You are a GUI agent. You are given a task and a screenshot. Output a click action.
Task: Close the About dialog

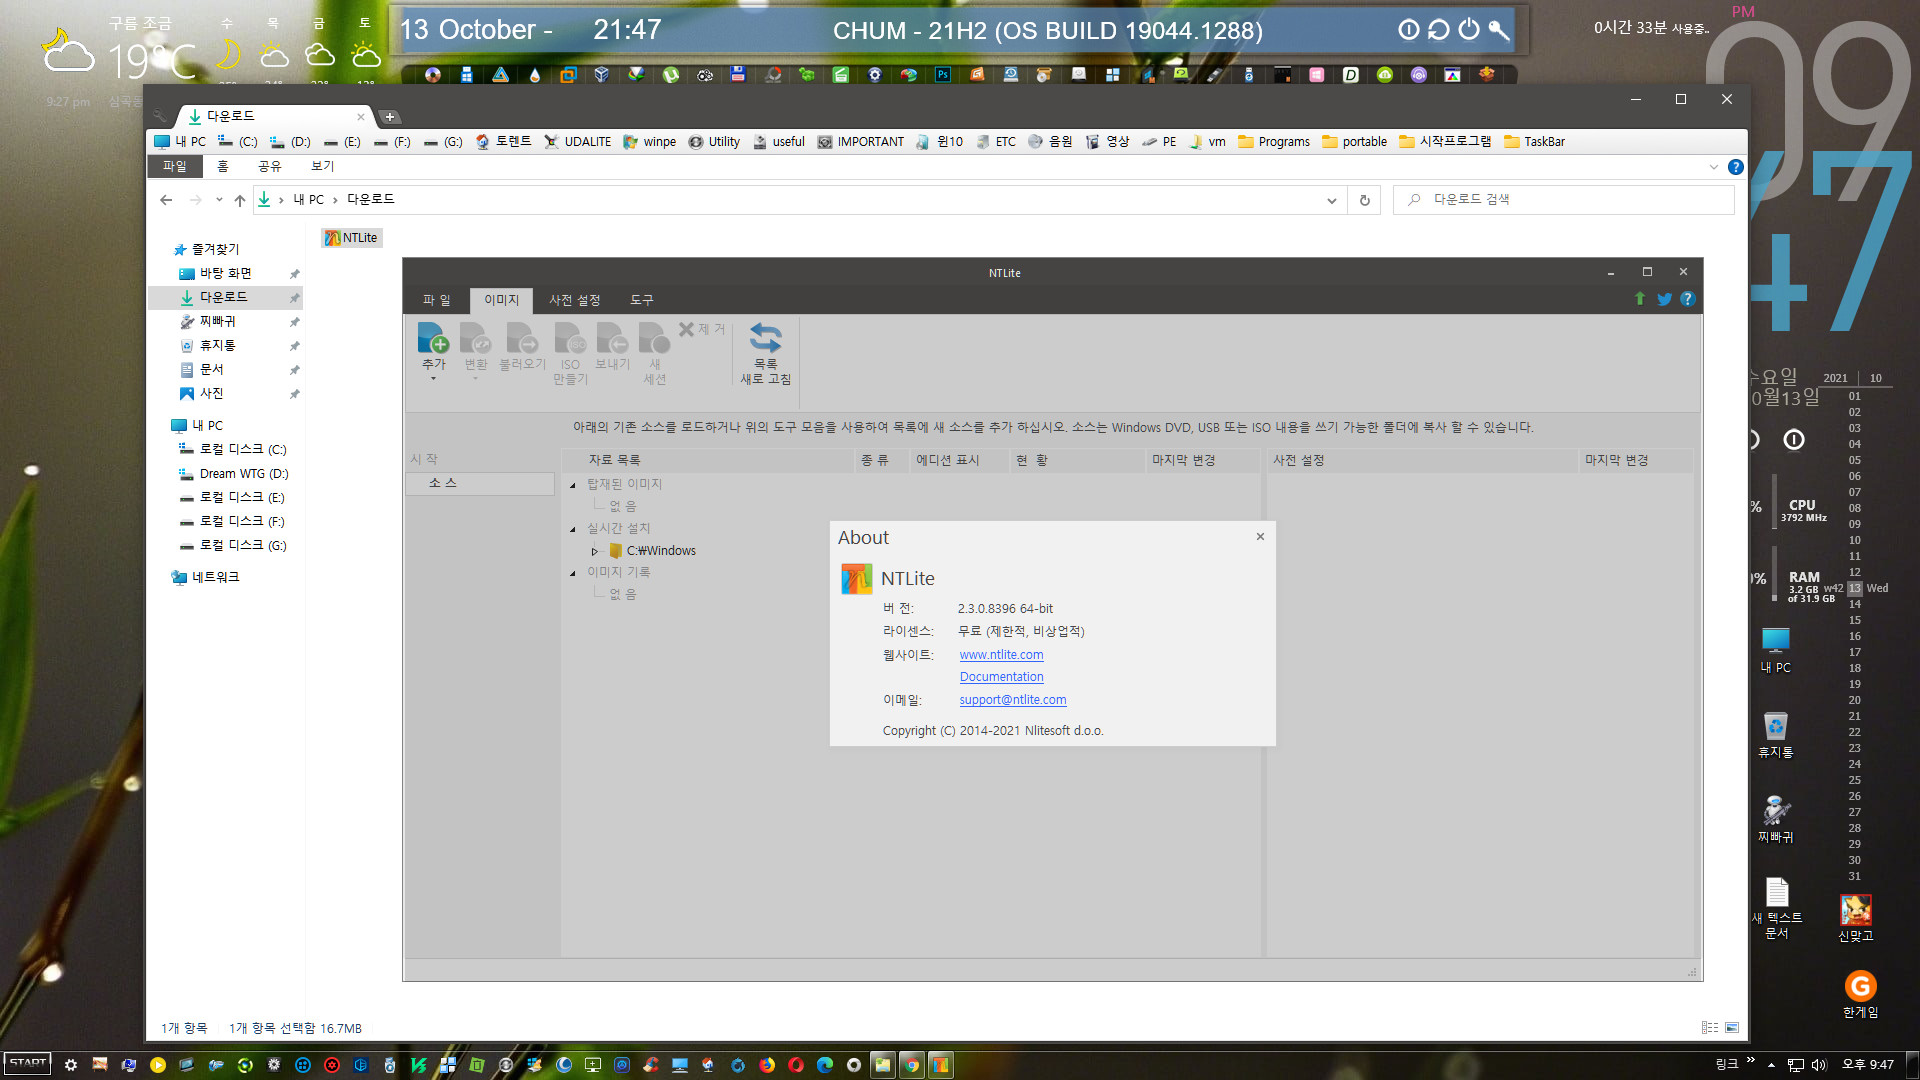coord(1260,537)
